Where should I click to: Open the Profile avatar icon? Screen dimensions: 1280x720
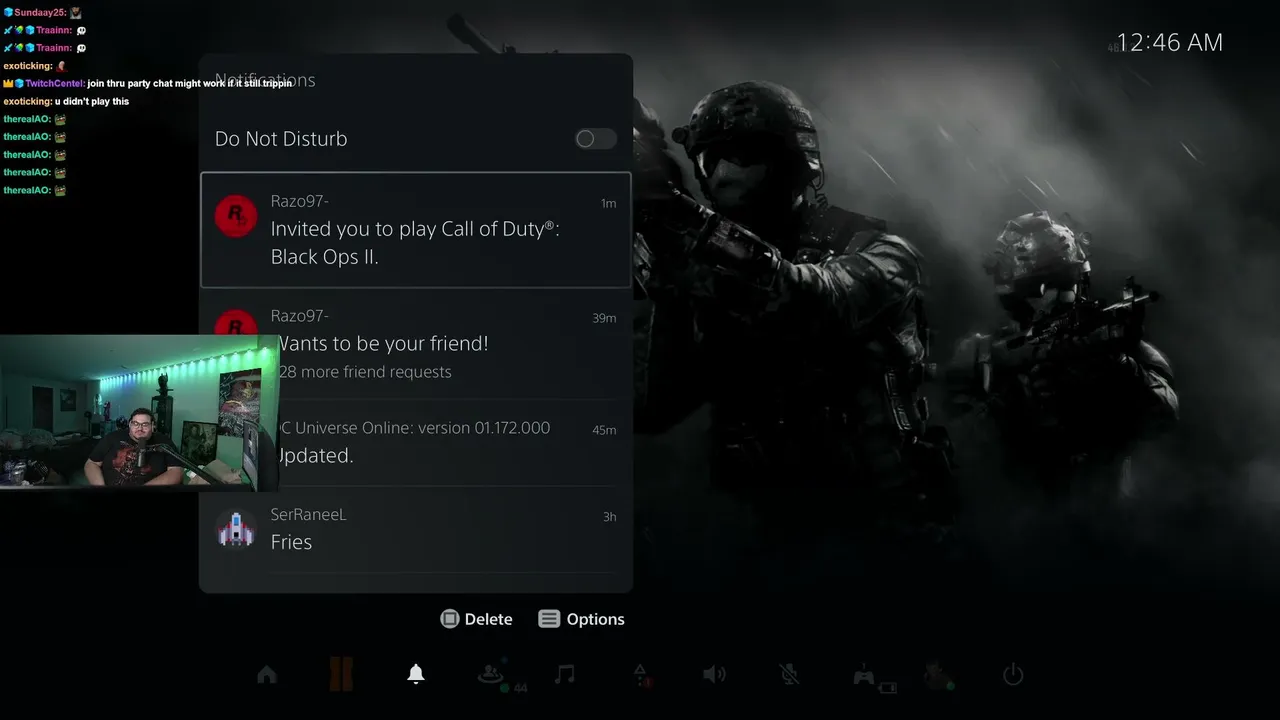point(938,675)
